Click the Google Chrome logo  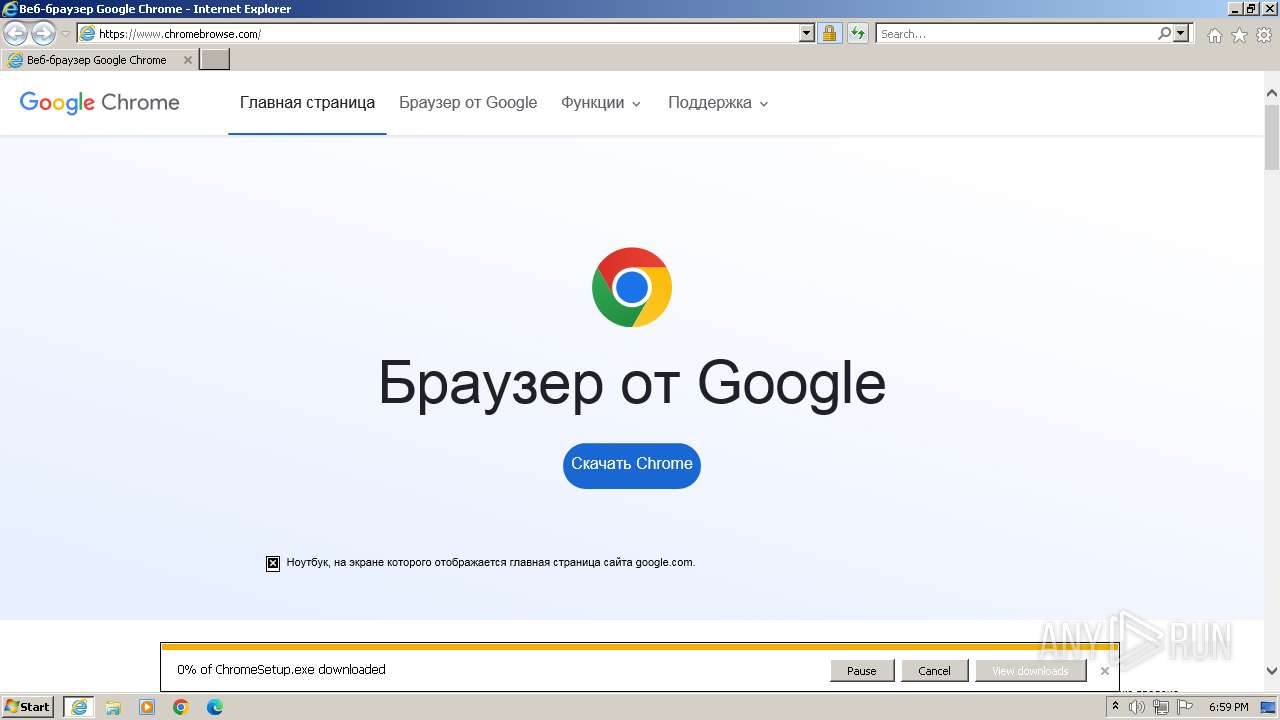coord(99,102)
